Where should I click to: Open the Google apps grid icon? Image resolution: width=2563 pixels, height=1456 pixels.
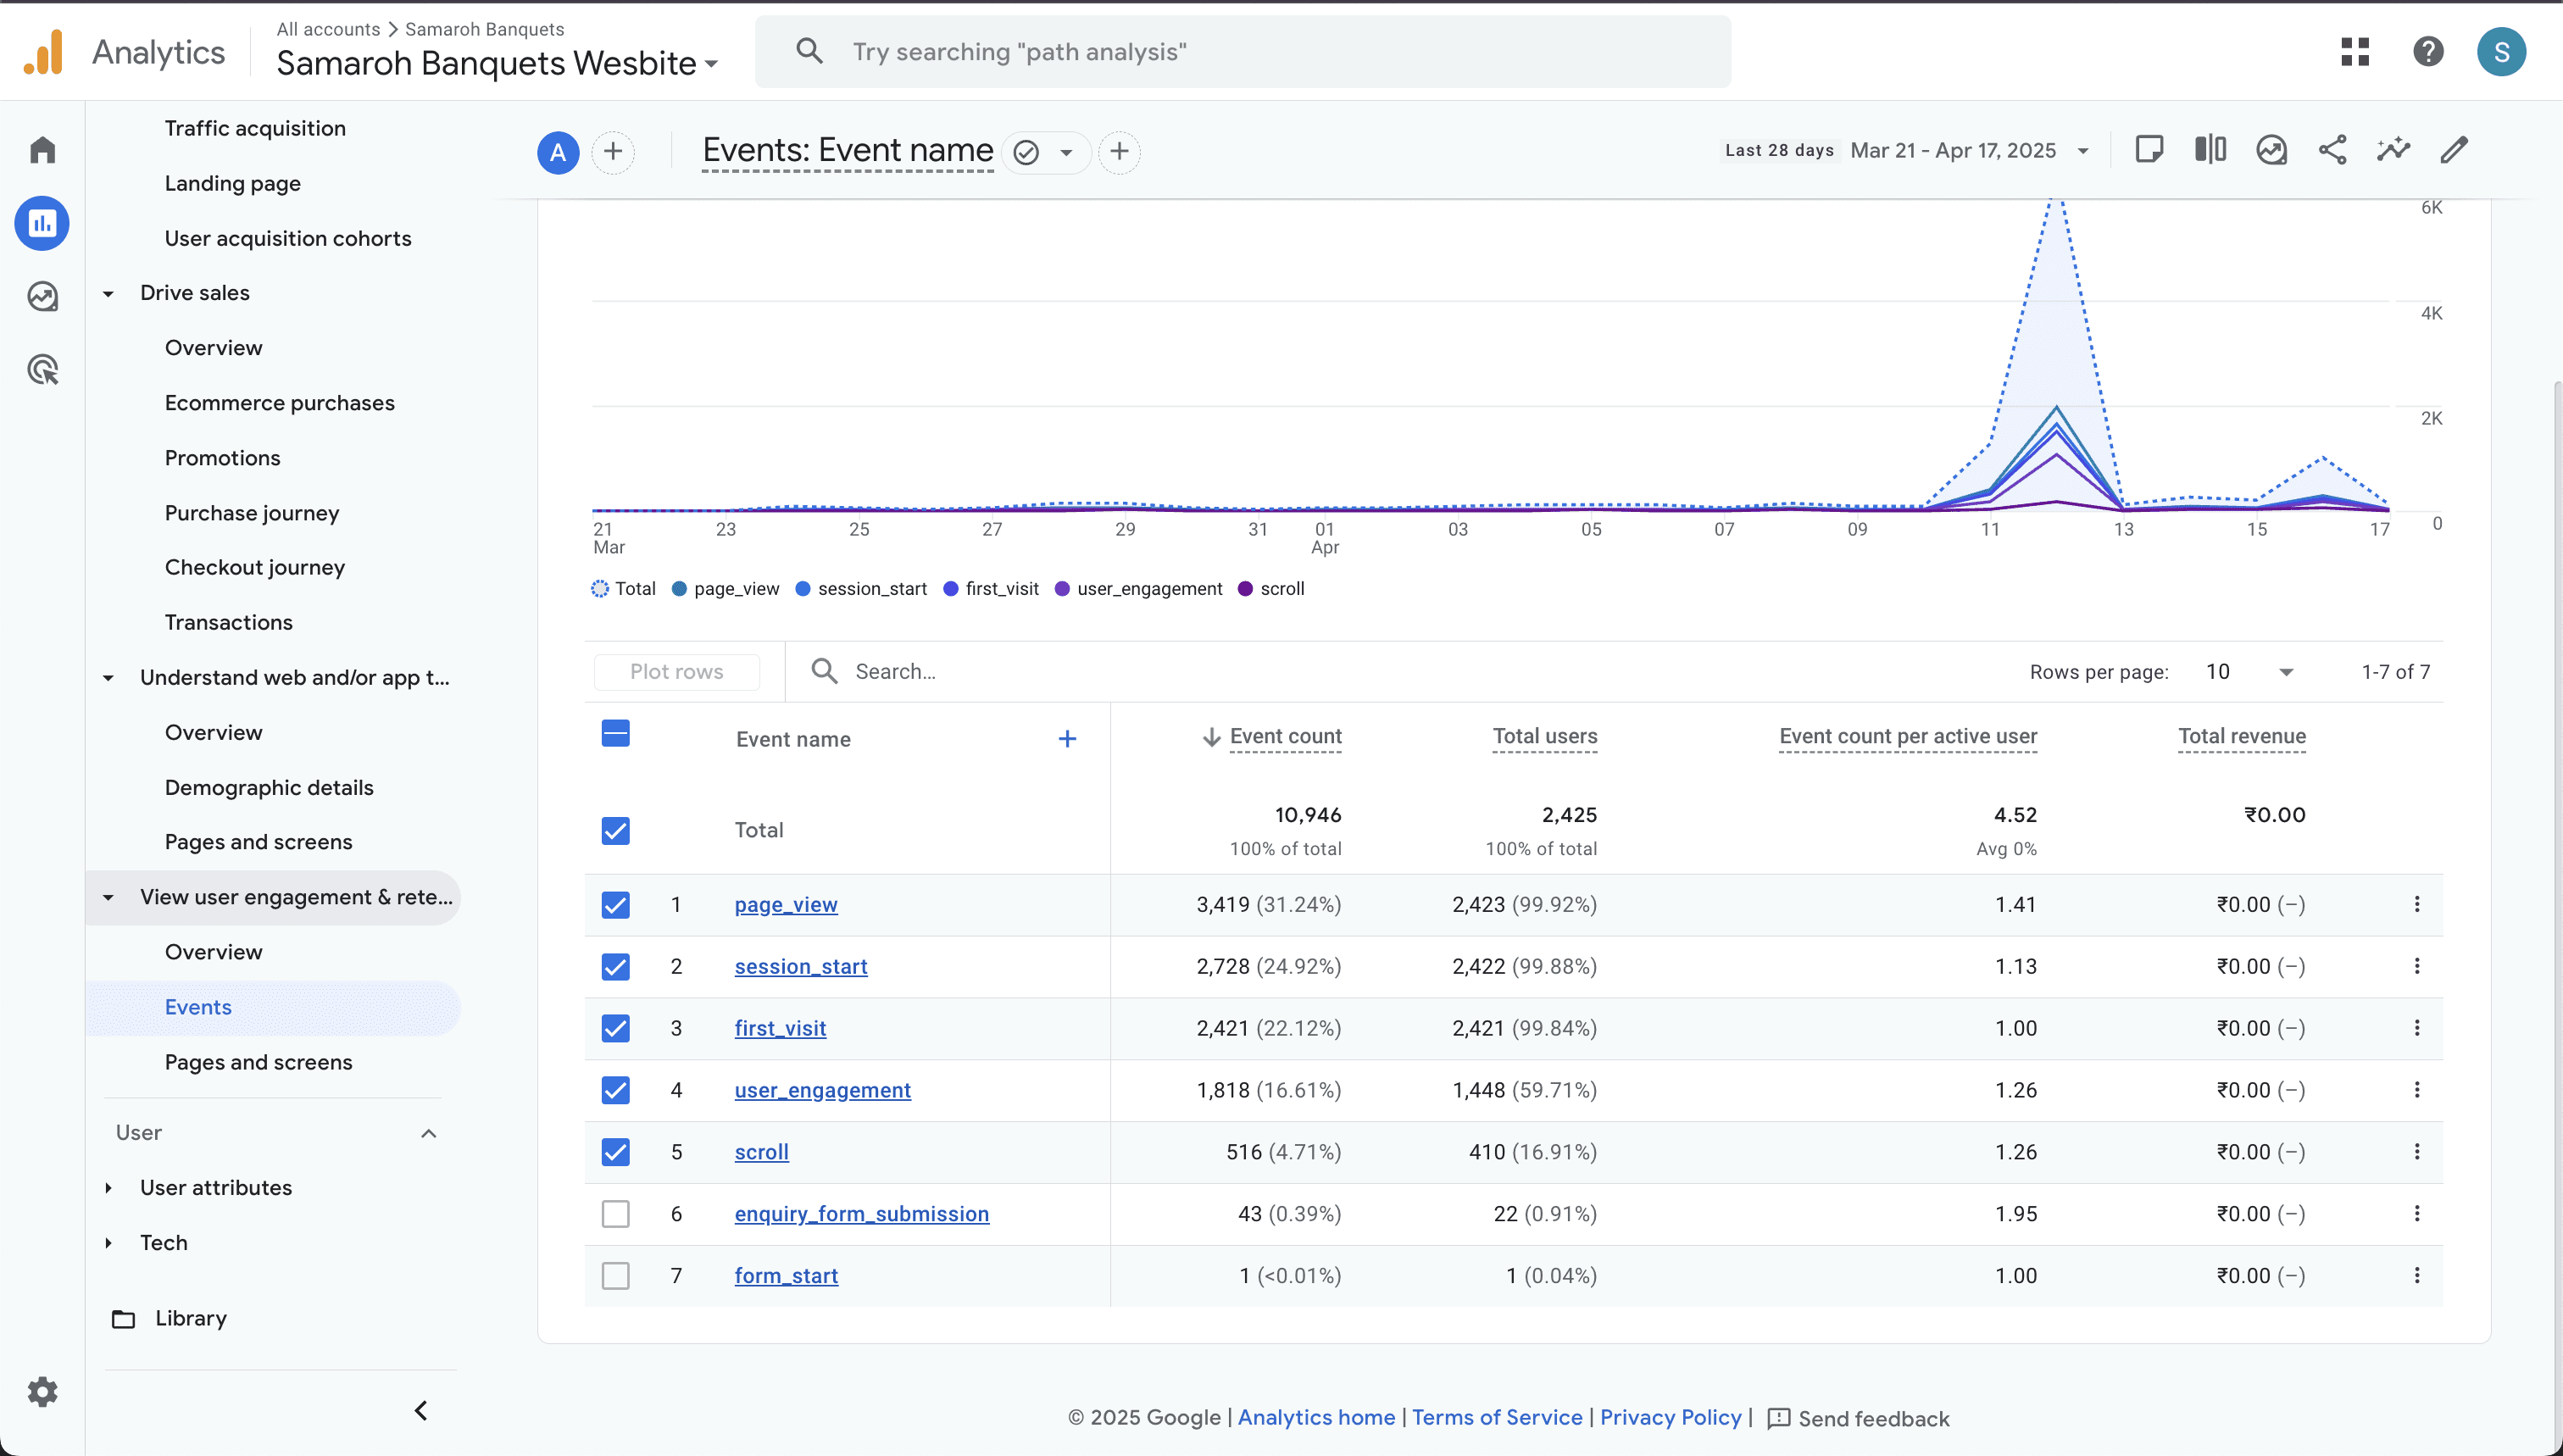[x=2355, y=52]
